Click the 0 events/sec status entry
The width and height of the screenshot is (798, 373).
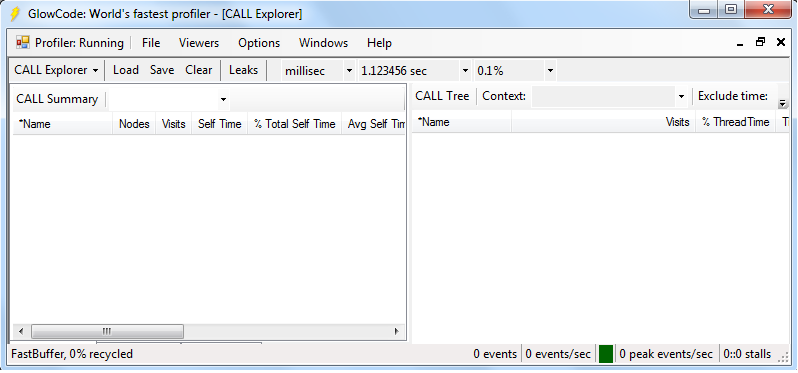558,354
